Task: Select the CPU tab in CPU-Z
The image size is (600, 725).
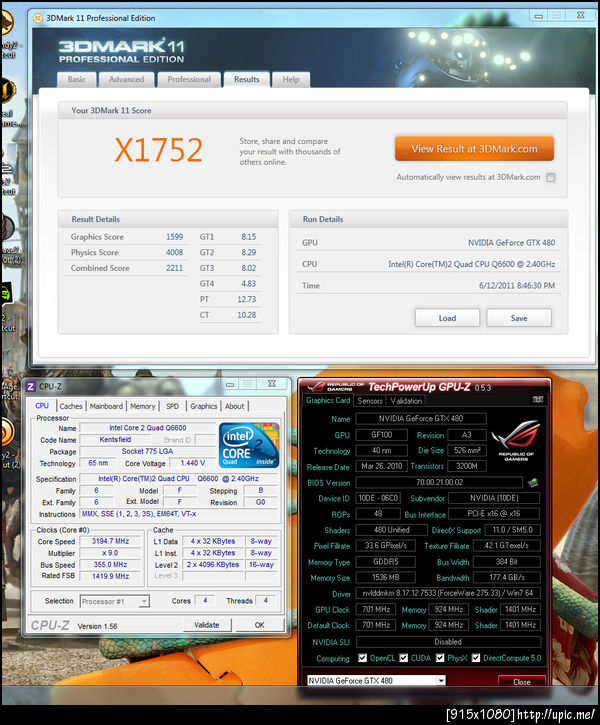Action: (x=42, y=406)
